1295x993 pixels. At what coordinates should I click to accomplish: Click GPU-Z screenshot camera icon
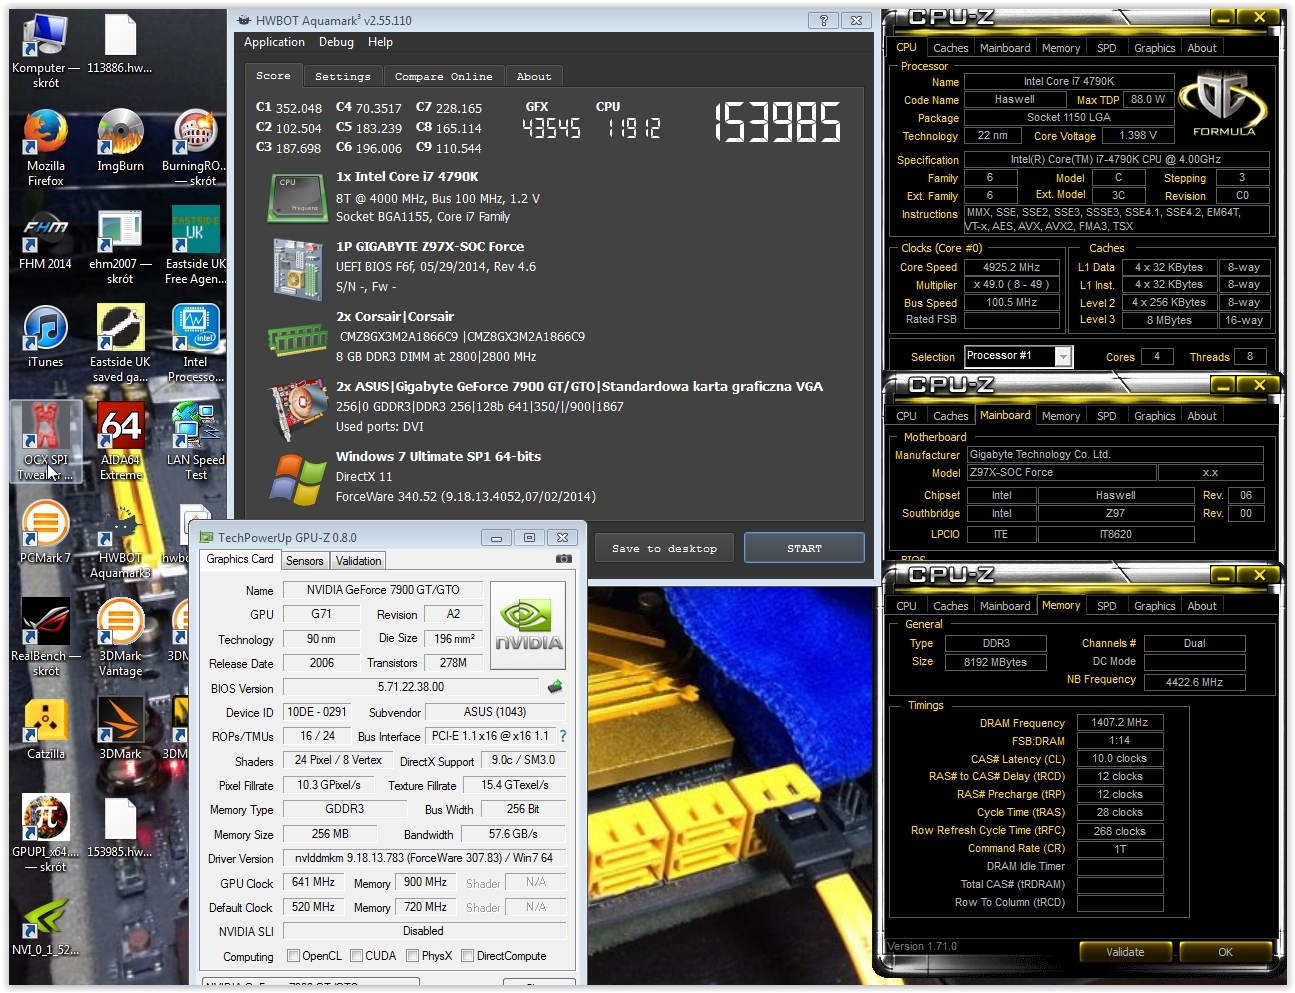pos(564,560)
